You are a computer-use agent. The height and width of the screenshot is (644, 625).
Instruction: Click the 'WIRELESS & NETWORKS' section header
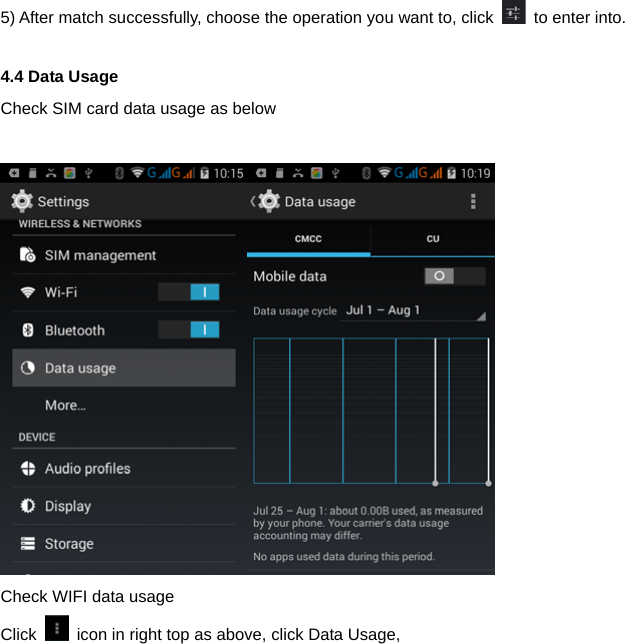coord(80,224)
